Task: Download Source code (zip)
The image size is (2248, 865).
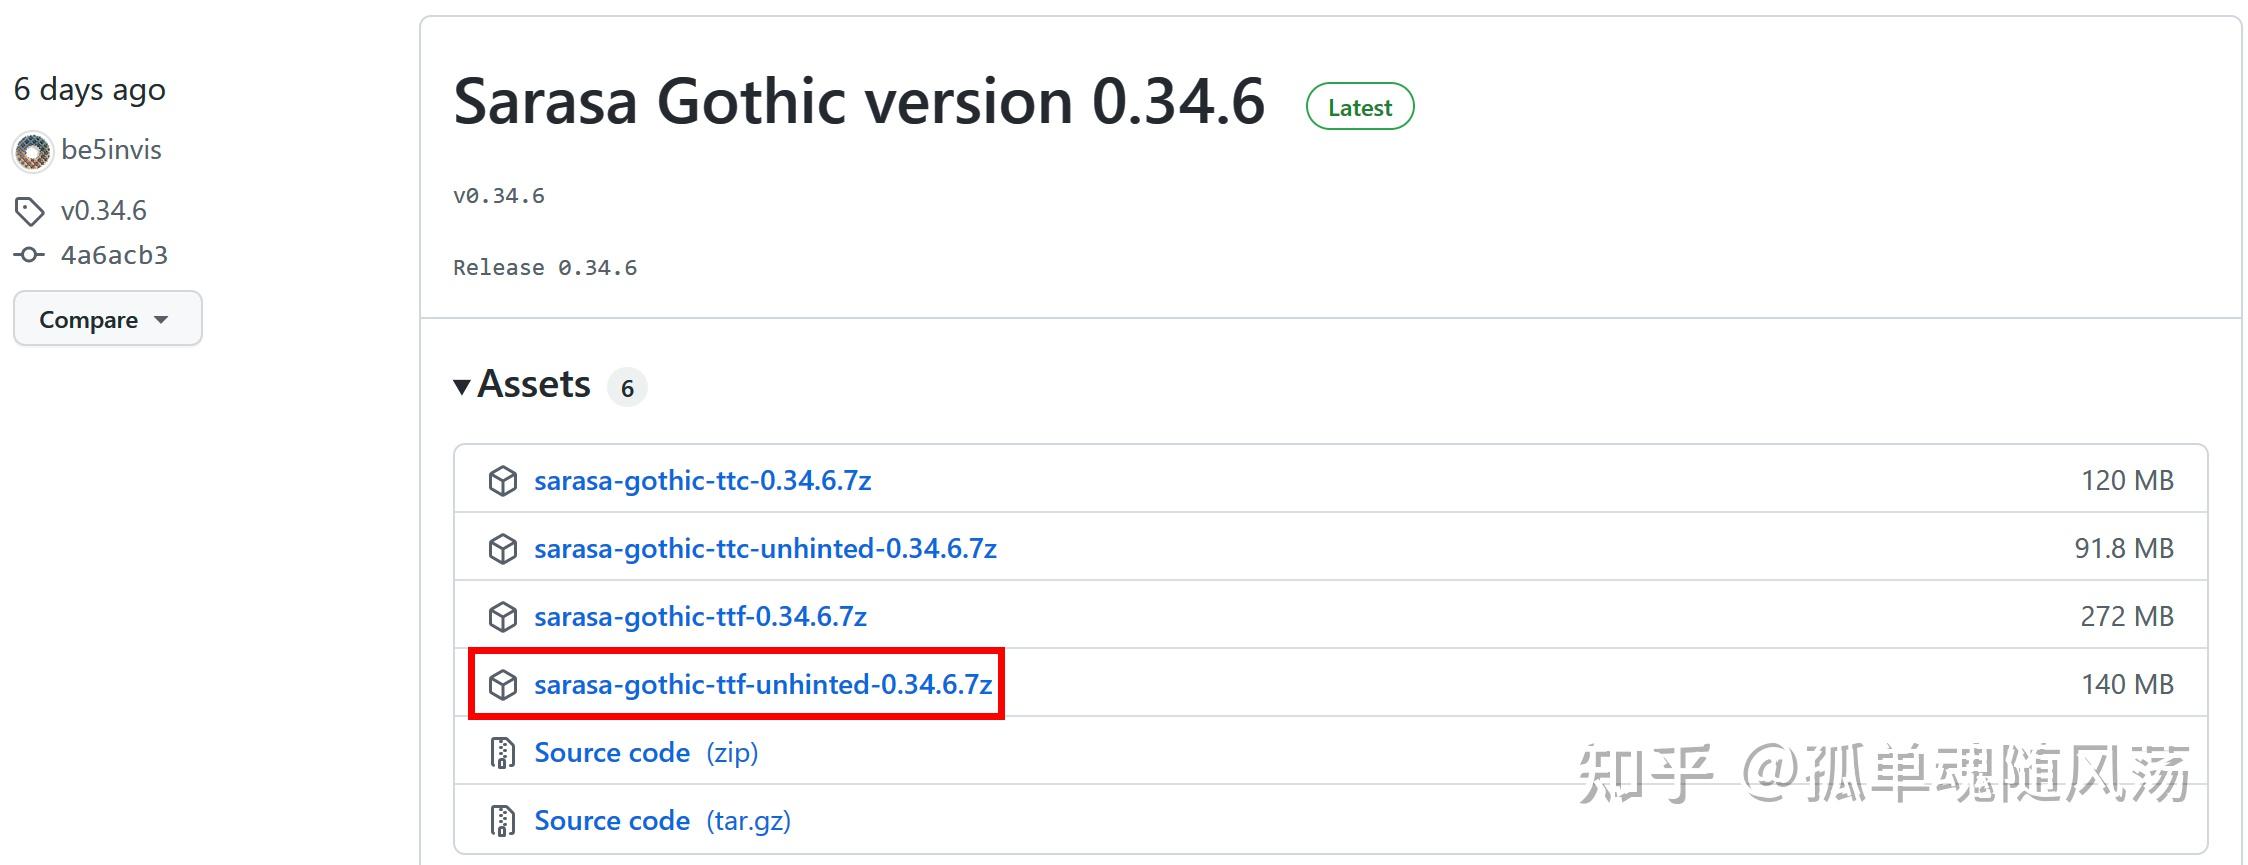Action: click(x=646, y=753)
